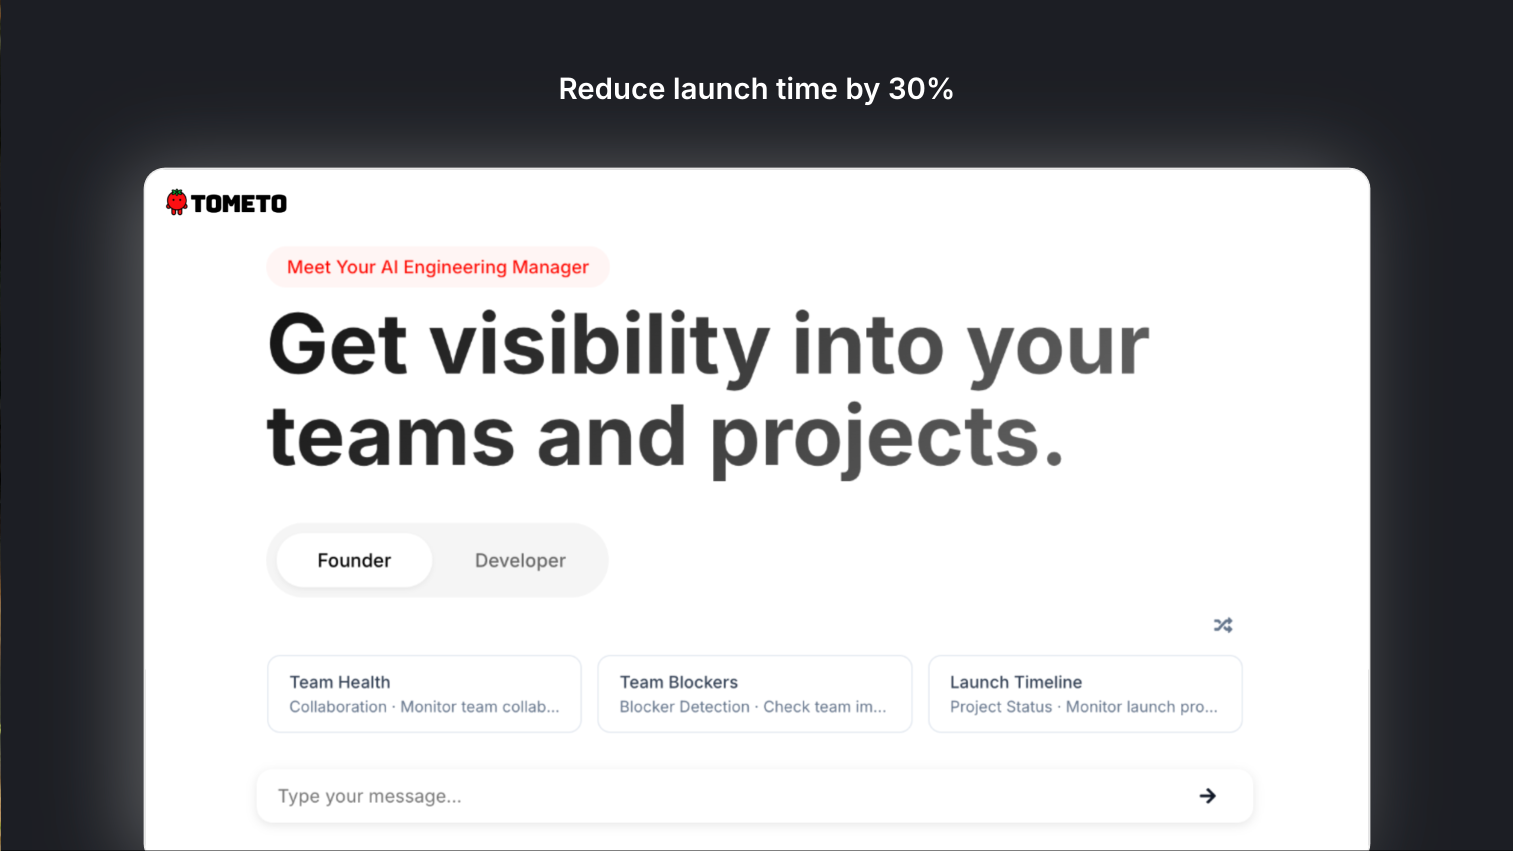Send message with the arrow icon

[x=1208, y=796]
